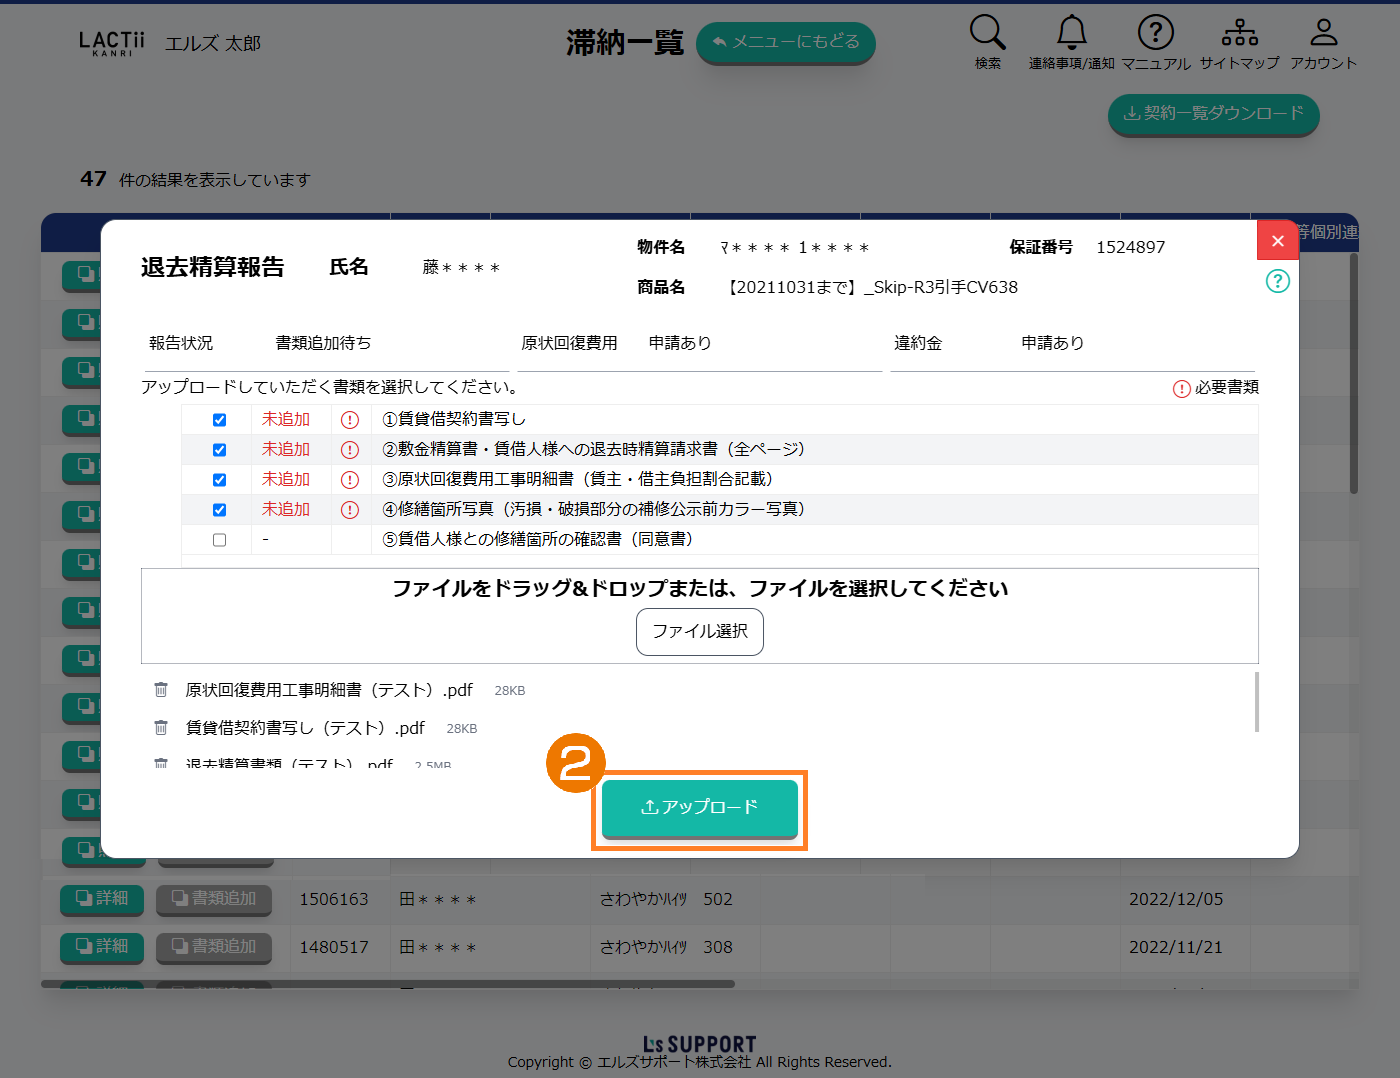Viewport: 1400px width, 1078px height.
Task: Close the 退去精算報告 dialog
Action: pos(1277,241)
